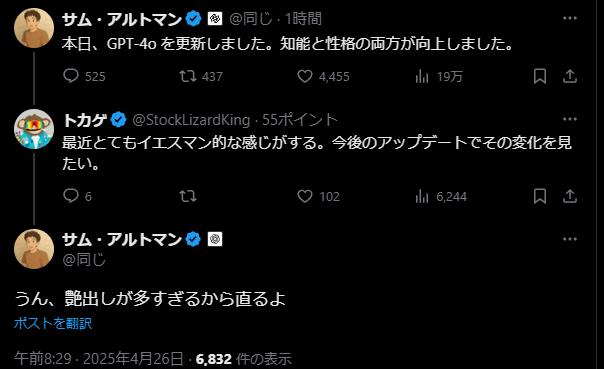
Task: Share the トカゲ reply post
Action: tap(570, 196)
